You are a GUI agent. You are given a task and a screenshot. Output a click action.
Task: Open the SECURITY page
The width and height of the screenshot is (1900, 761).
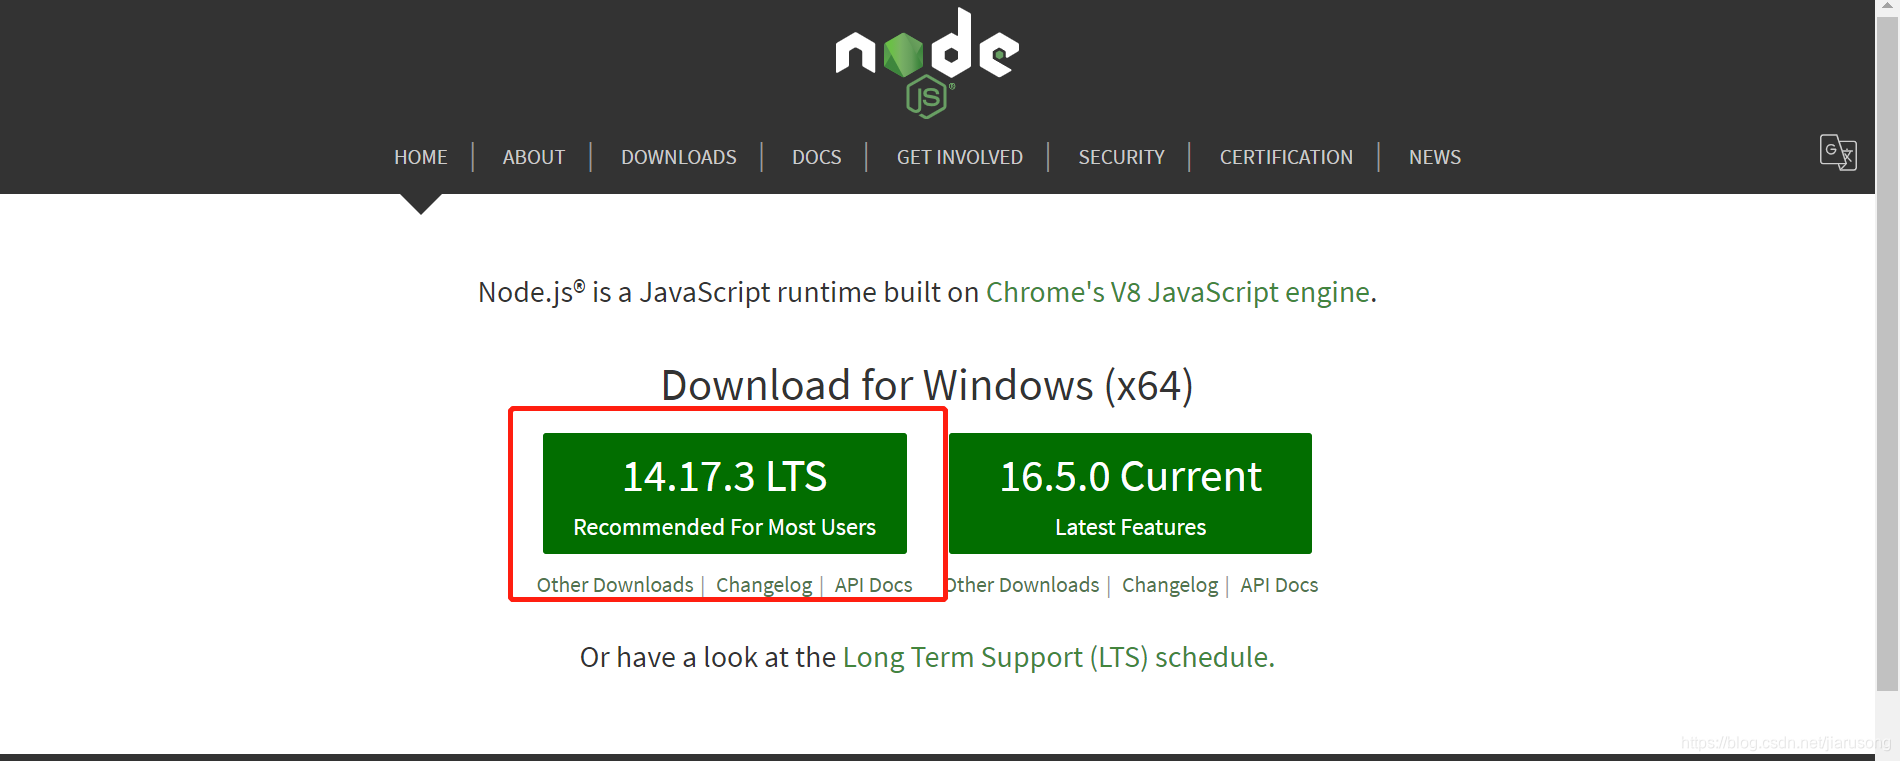click(x=1122, y=157)
